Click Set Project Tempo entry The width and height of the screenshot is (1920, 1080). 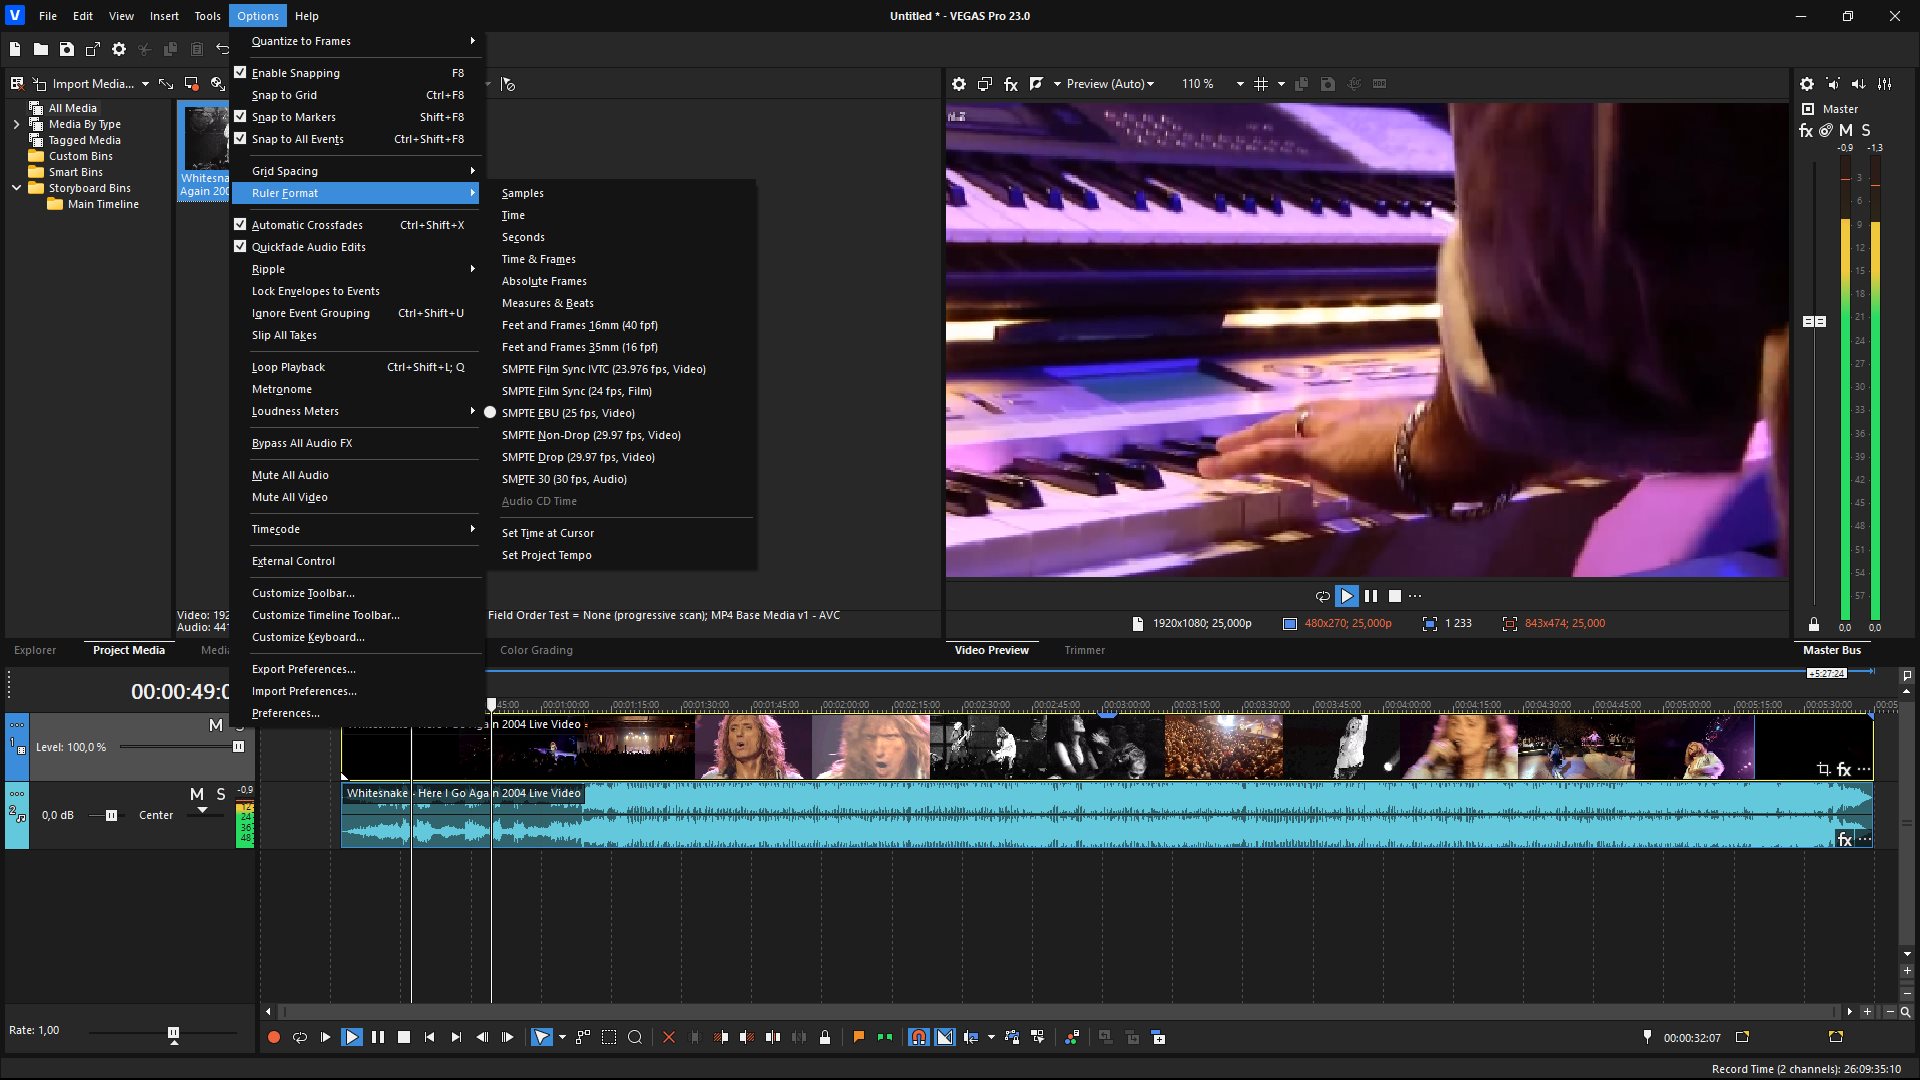point(546,555)
